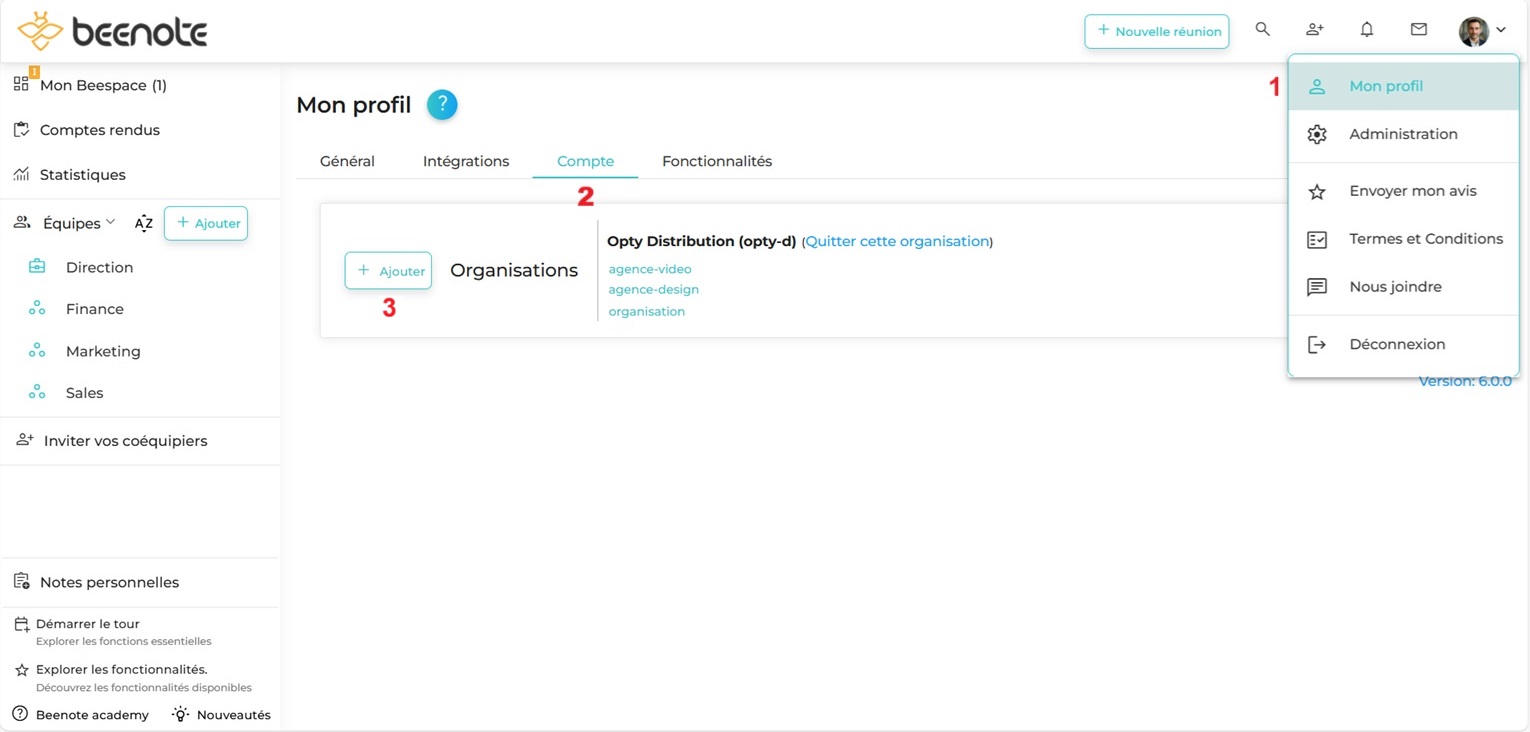This screenshot has width=1530, height=732.
Task: Open the agence-video organisation link
Action: tap(650, 269)
